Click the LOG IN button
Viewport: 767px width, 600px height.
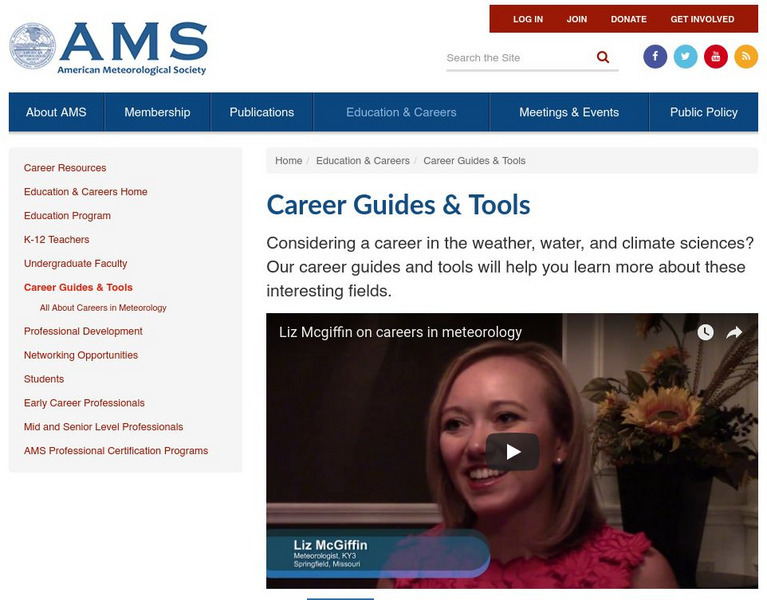pos(528,19)
